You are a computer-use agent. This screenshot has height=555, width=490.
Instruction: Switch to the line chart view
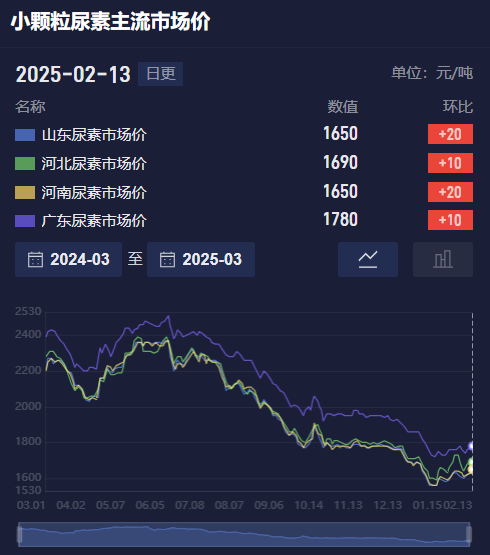click(368, 259)
